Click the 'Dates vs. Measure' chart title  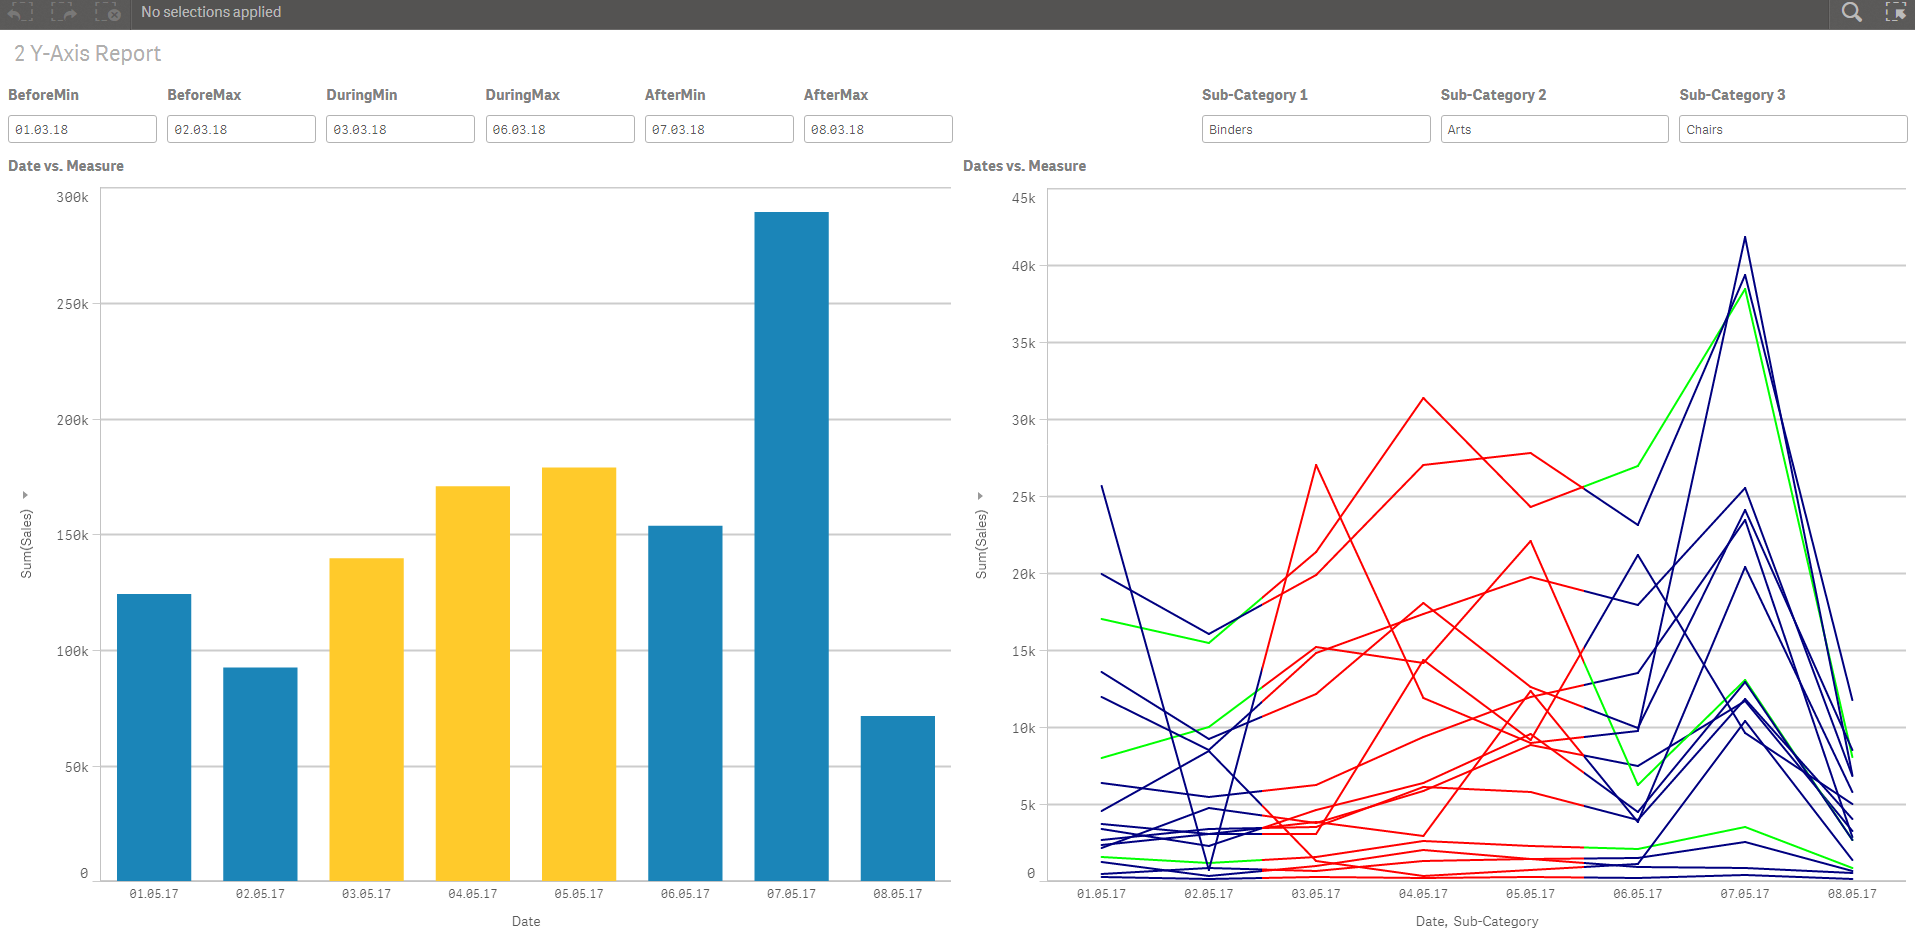click(x=1024, y=166)
